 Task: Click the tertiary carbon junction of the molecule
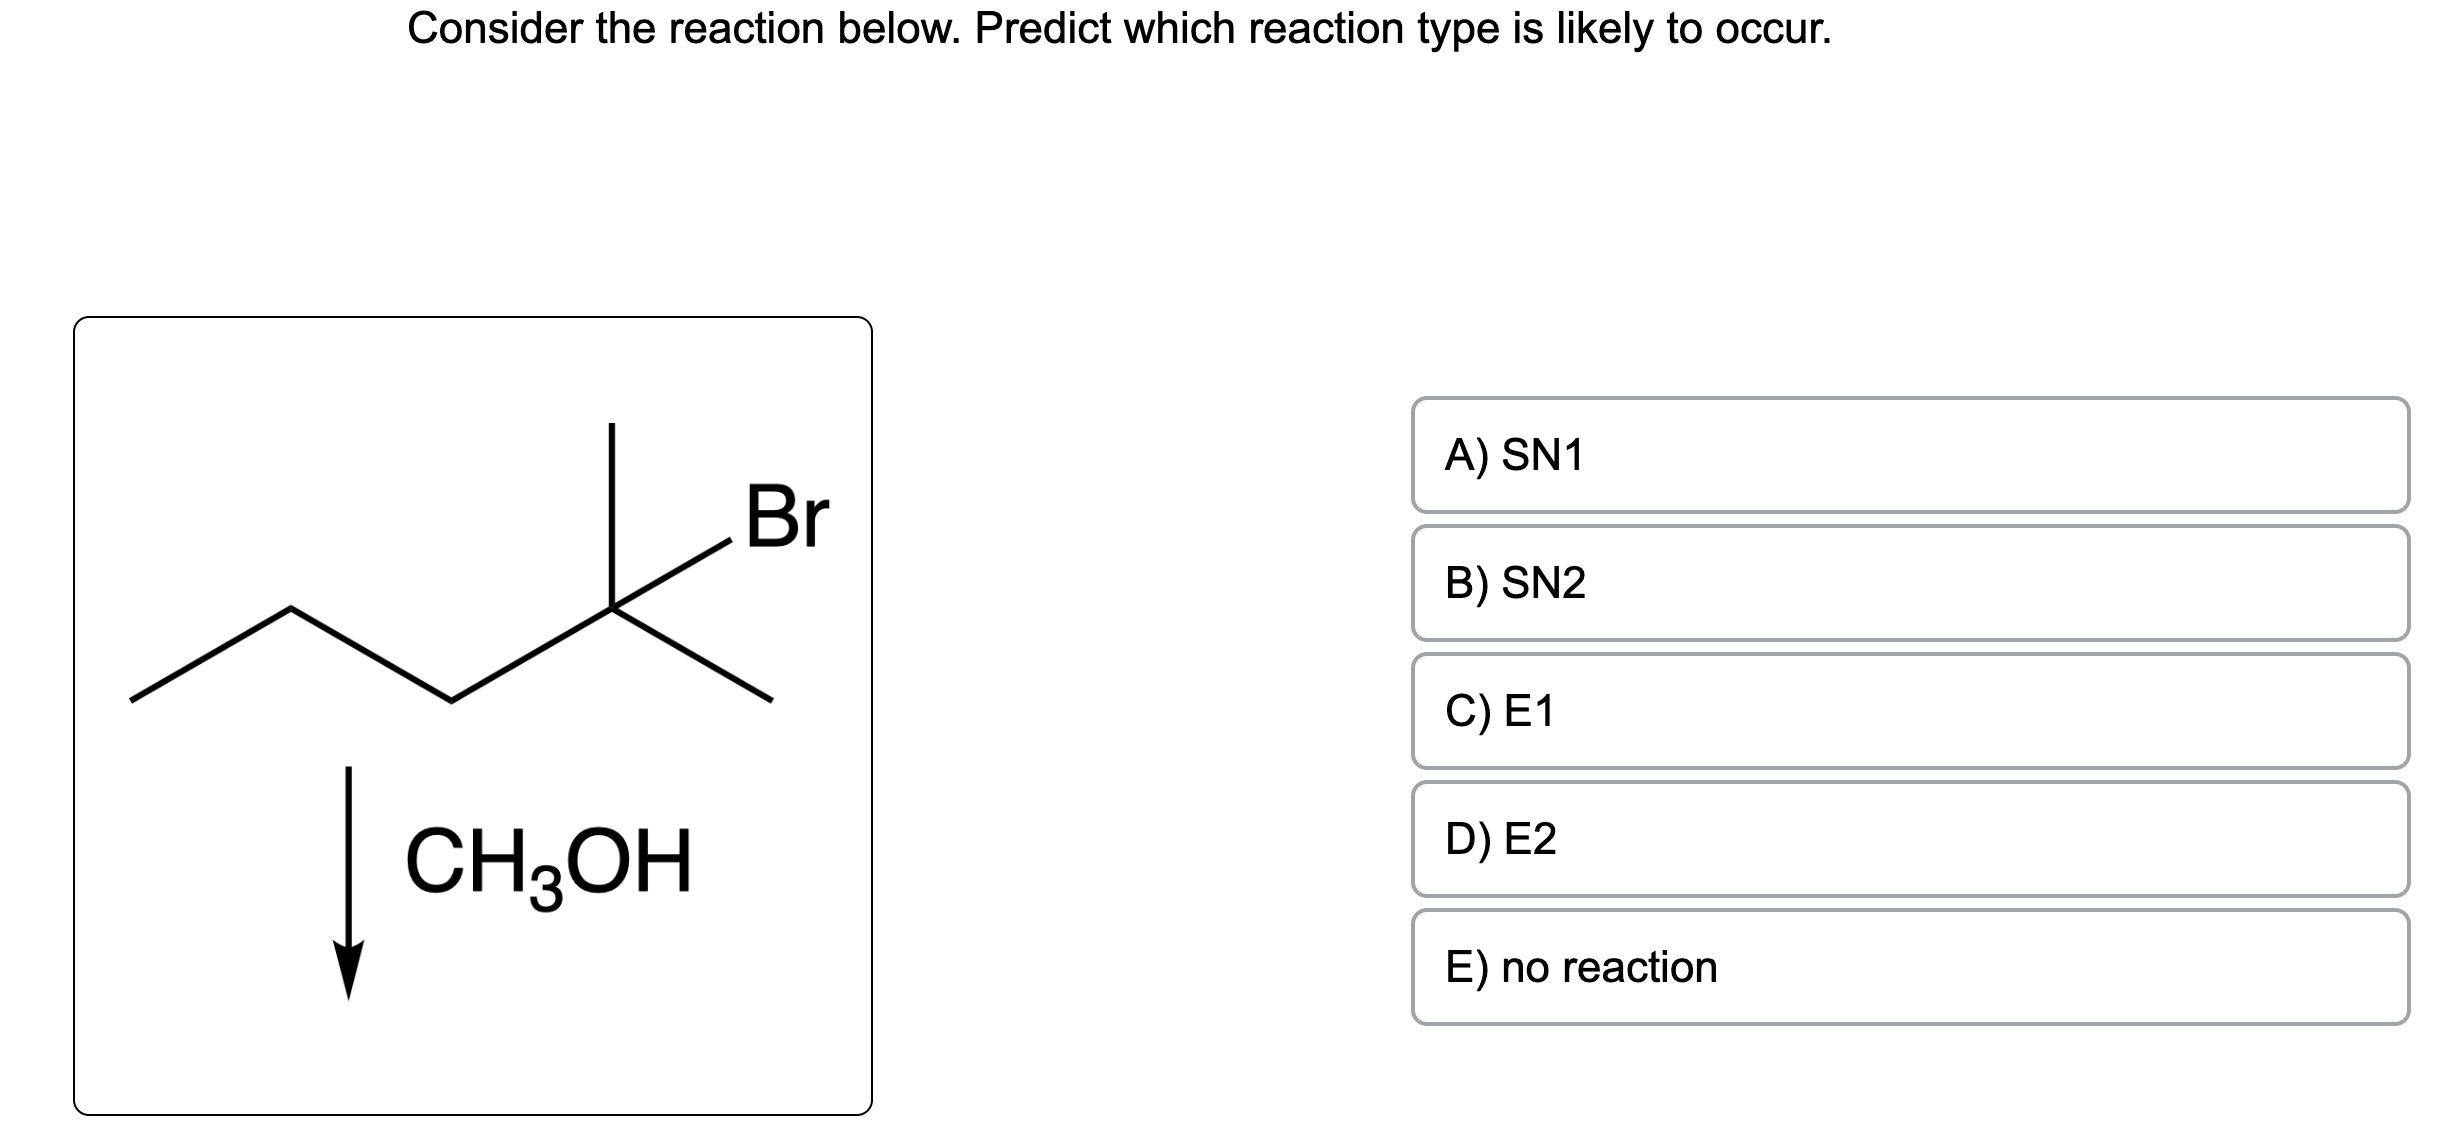[612, 607]
